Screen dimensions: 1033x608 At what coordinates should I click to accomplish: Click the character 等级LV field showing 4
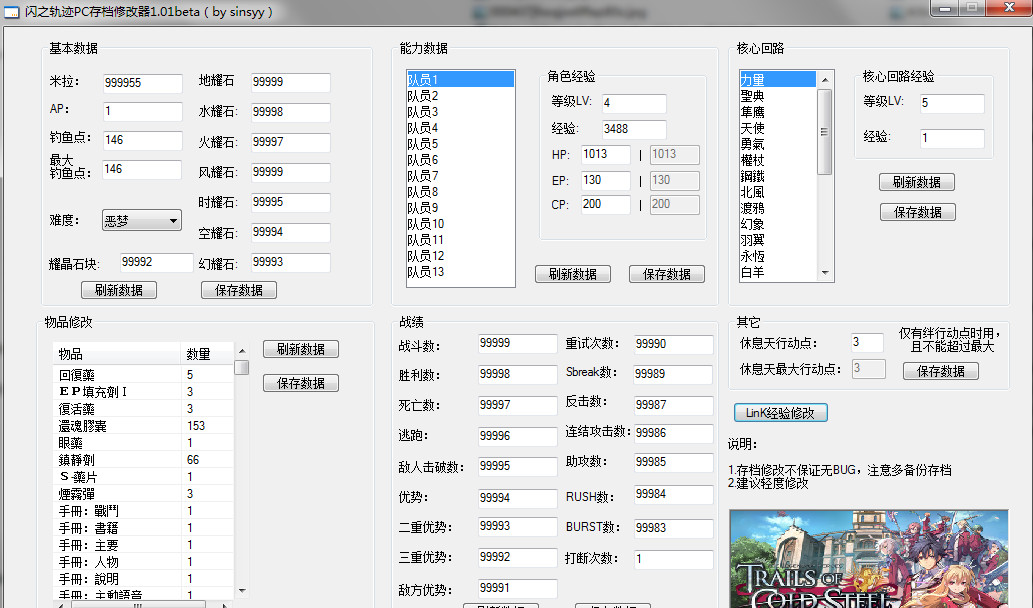634,103
